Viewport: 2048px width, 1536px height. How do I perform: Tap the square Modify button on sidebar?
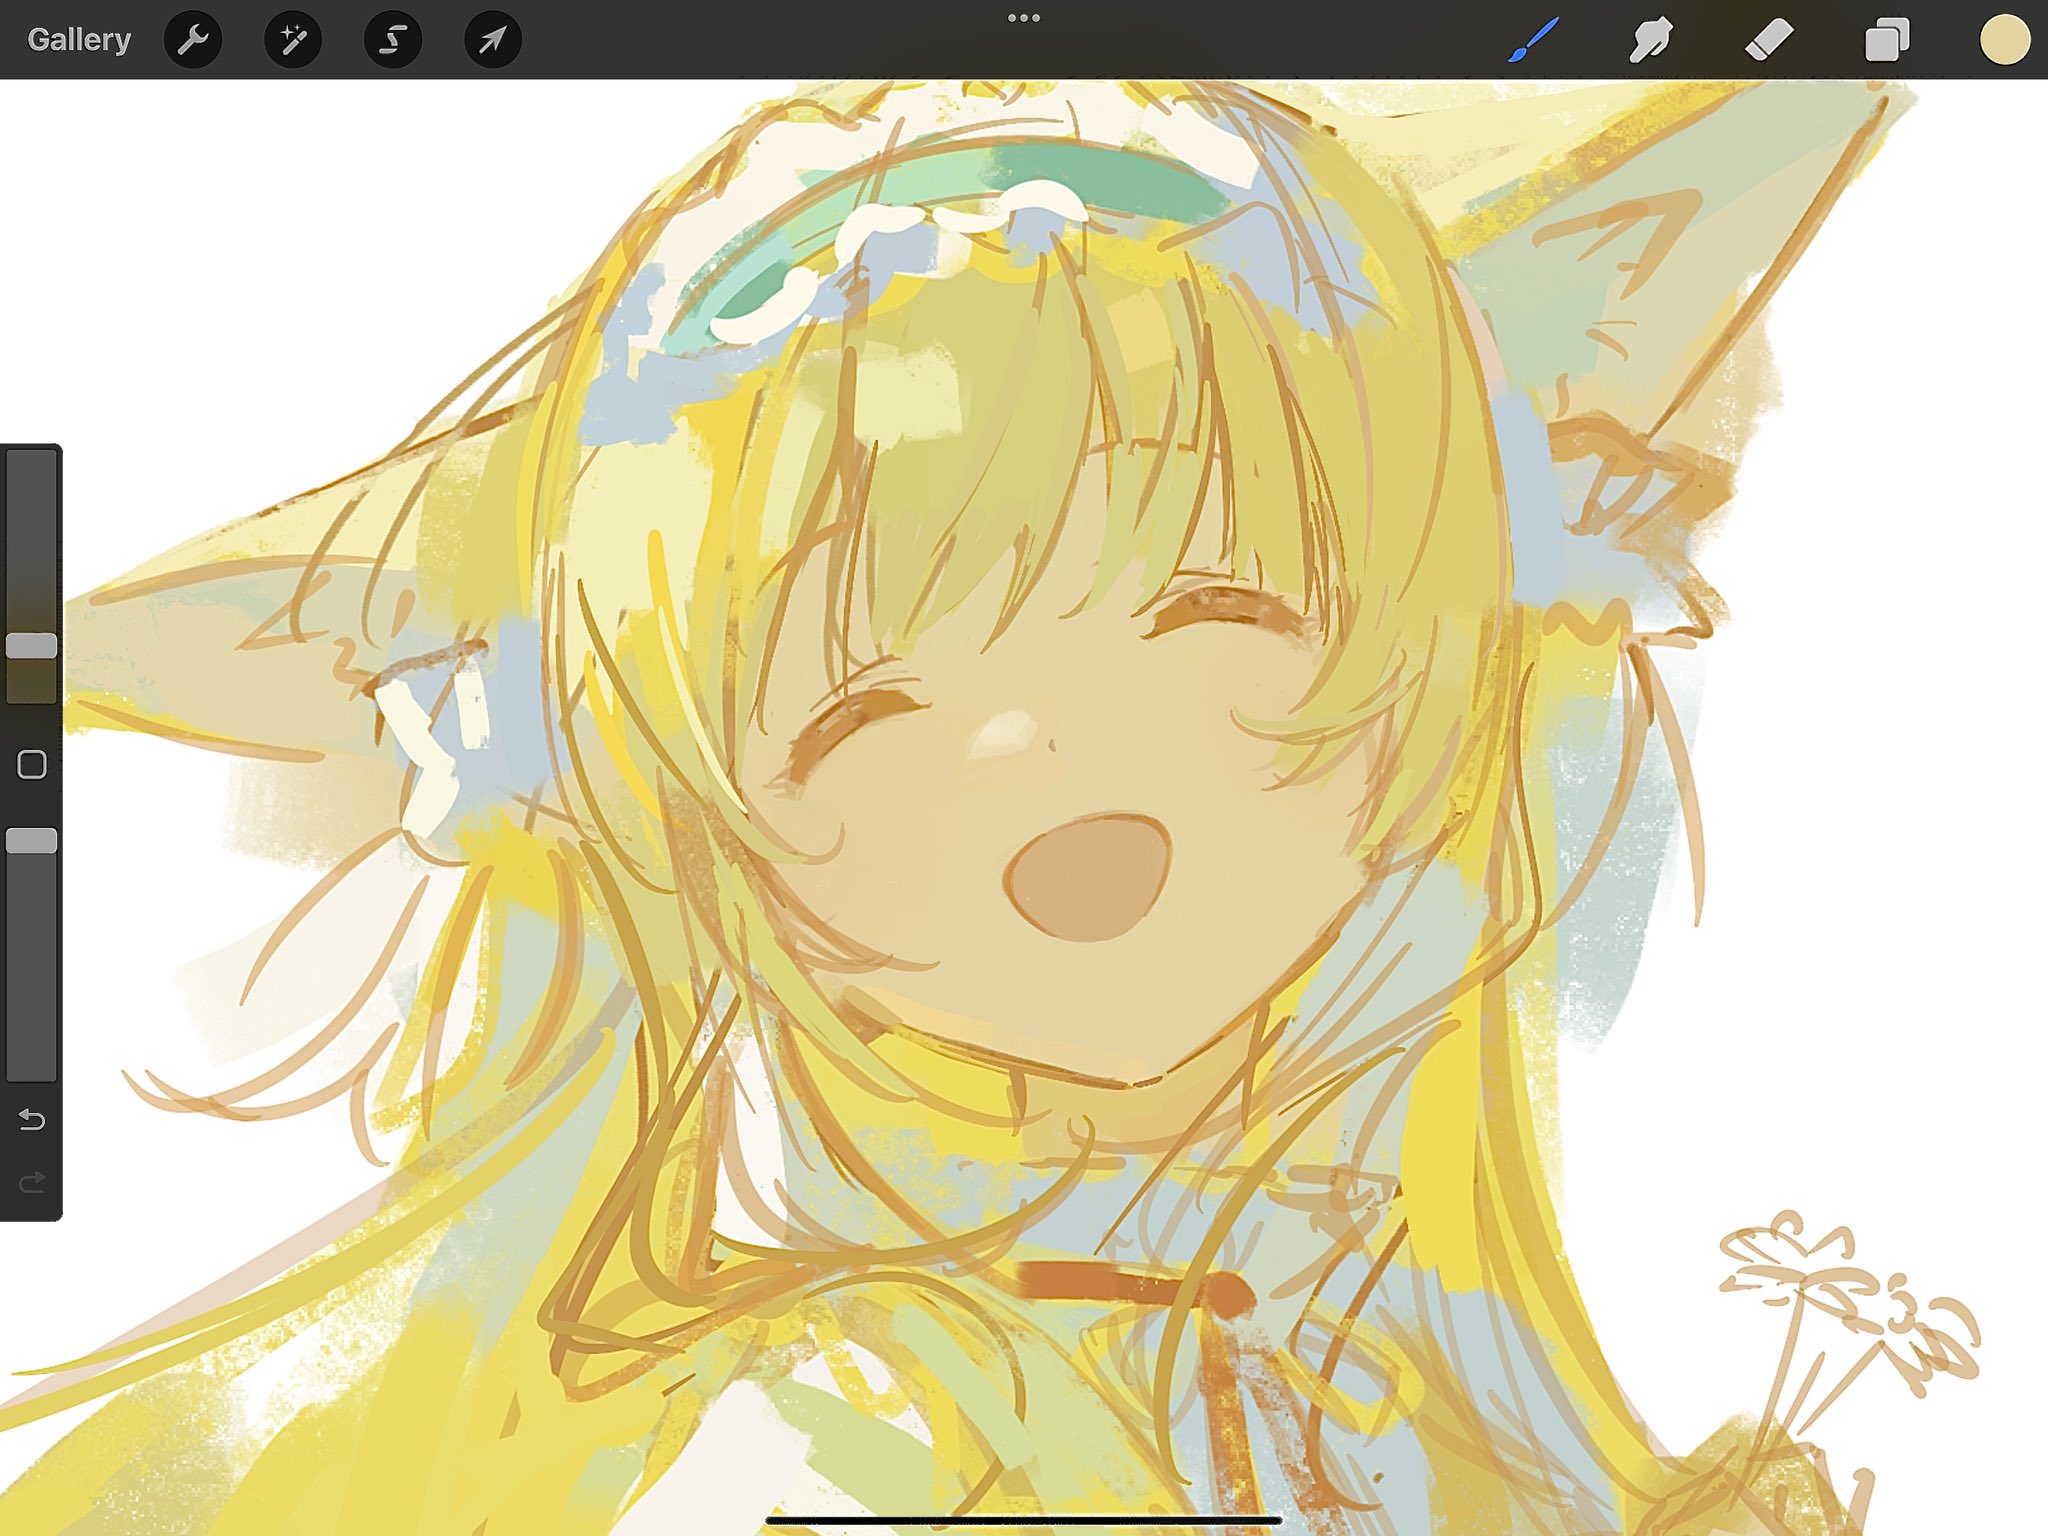coord(31,764)
